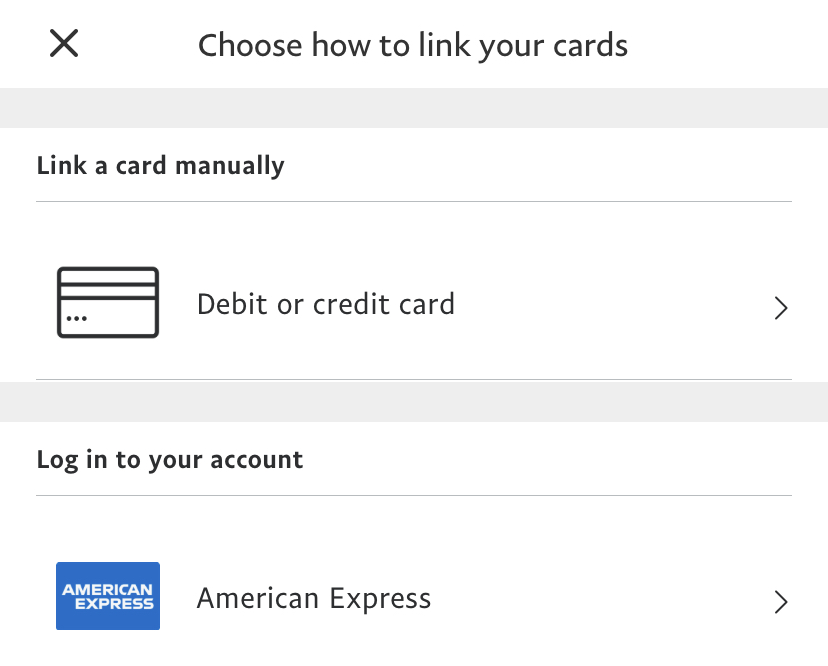Image resolution: width=828 pixels, height=666 pixels.
Task: Click the Choose how to link your cards title
Action: pyautogui.click(x=413, y=46)
